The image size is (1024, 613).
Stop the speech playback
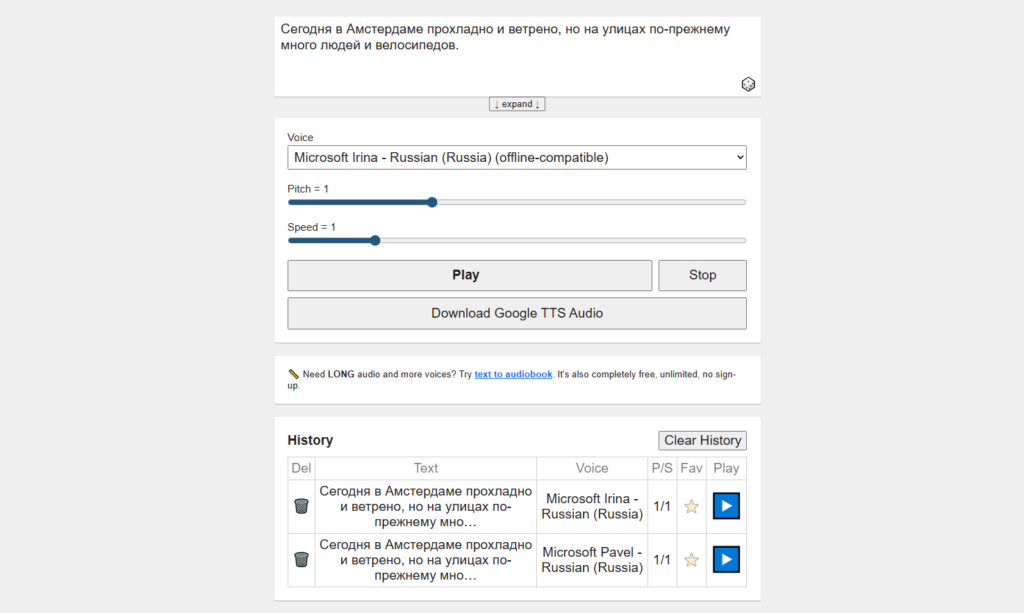[x=702, y=275]
